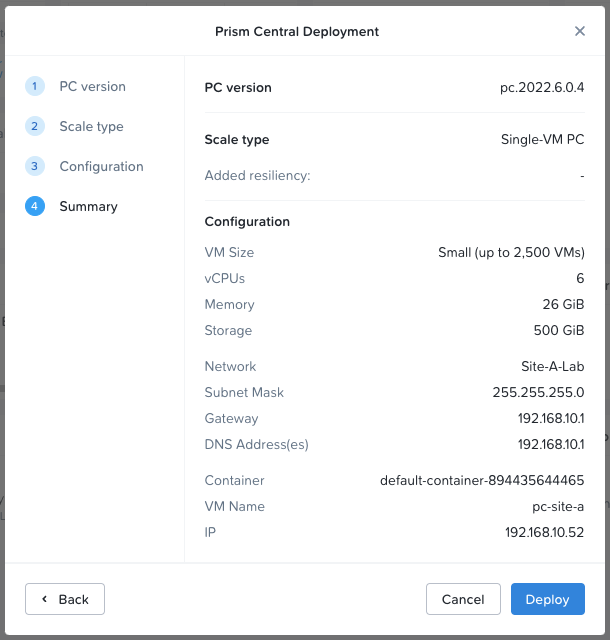610x640 pixels.
Task: Cancel the deployment wizard
Action: click(462, 599)
